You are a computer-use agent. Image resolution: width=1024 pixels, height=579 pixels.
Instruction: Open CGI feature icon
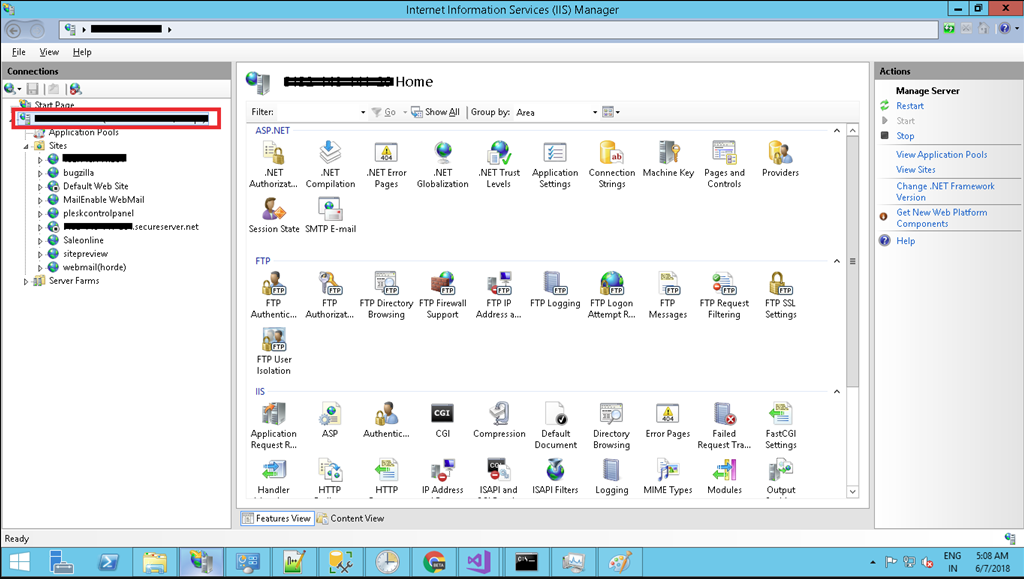[443, 413]
